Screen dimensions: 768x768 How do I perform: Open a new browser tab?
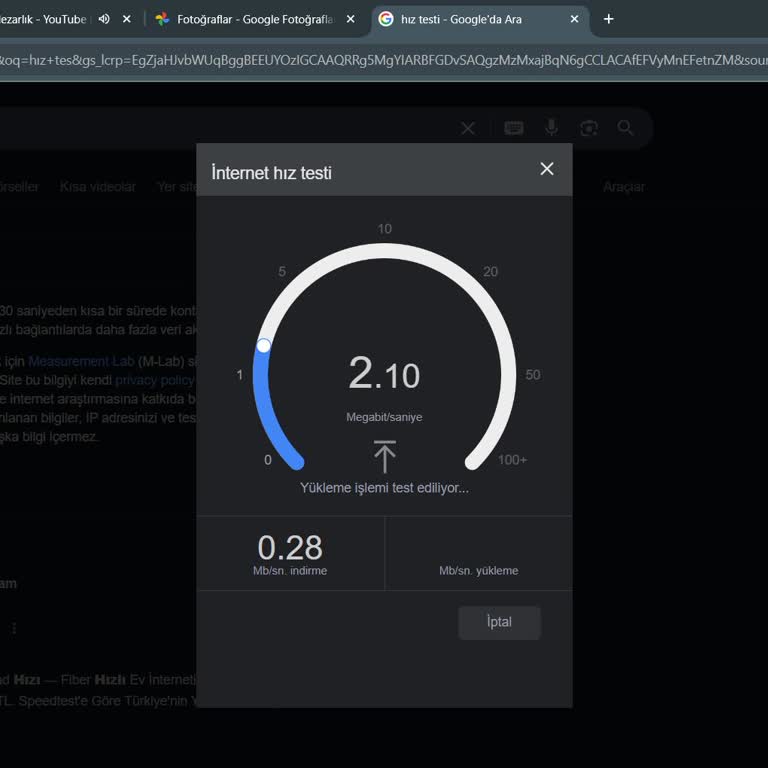click(x=608, y=19)
